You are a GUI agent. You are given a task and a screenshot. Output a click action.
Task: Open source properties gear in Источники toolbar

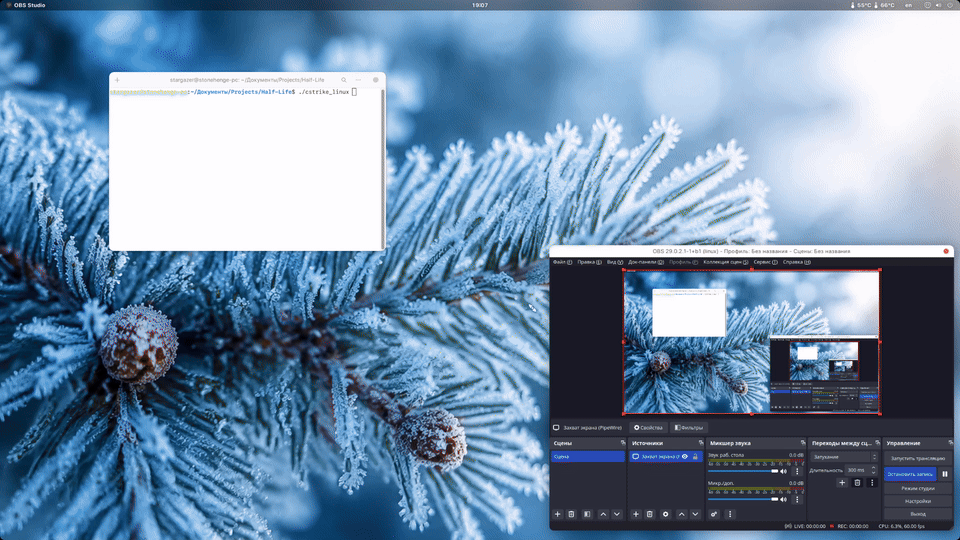pos(666,514)
